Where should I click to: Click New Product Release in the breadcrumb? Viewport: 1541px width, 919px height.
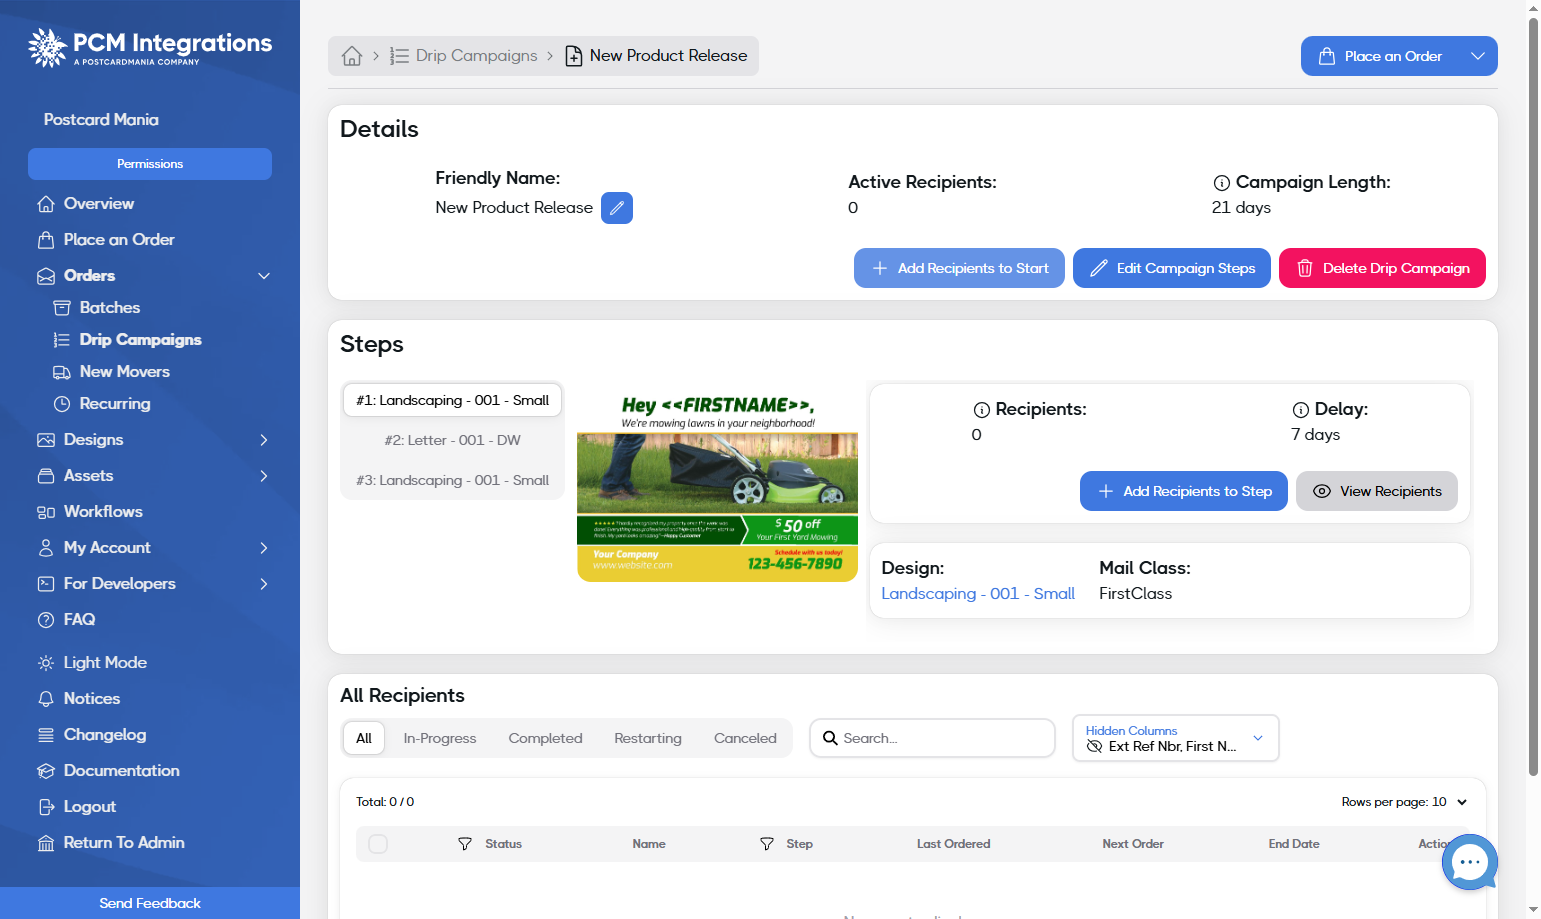656,56
